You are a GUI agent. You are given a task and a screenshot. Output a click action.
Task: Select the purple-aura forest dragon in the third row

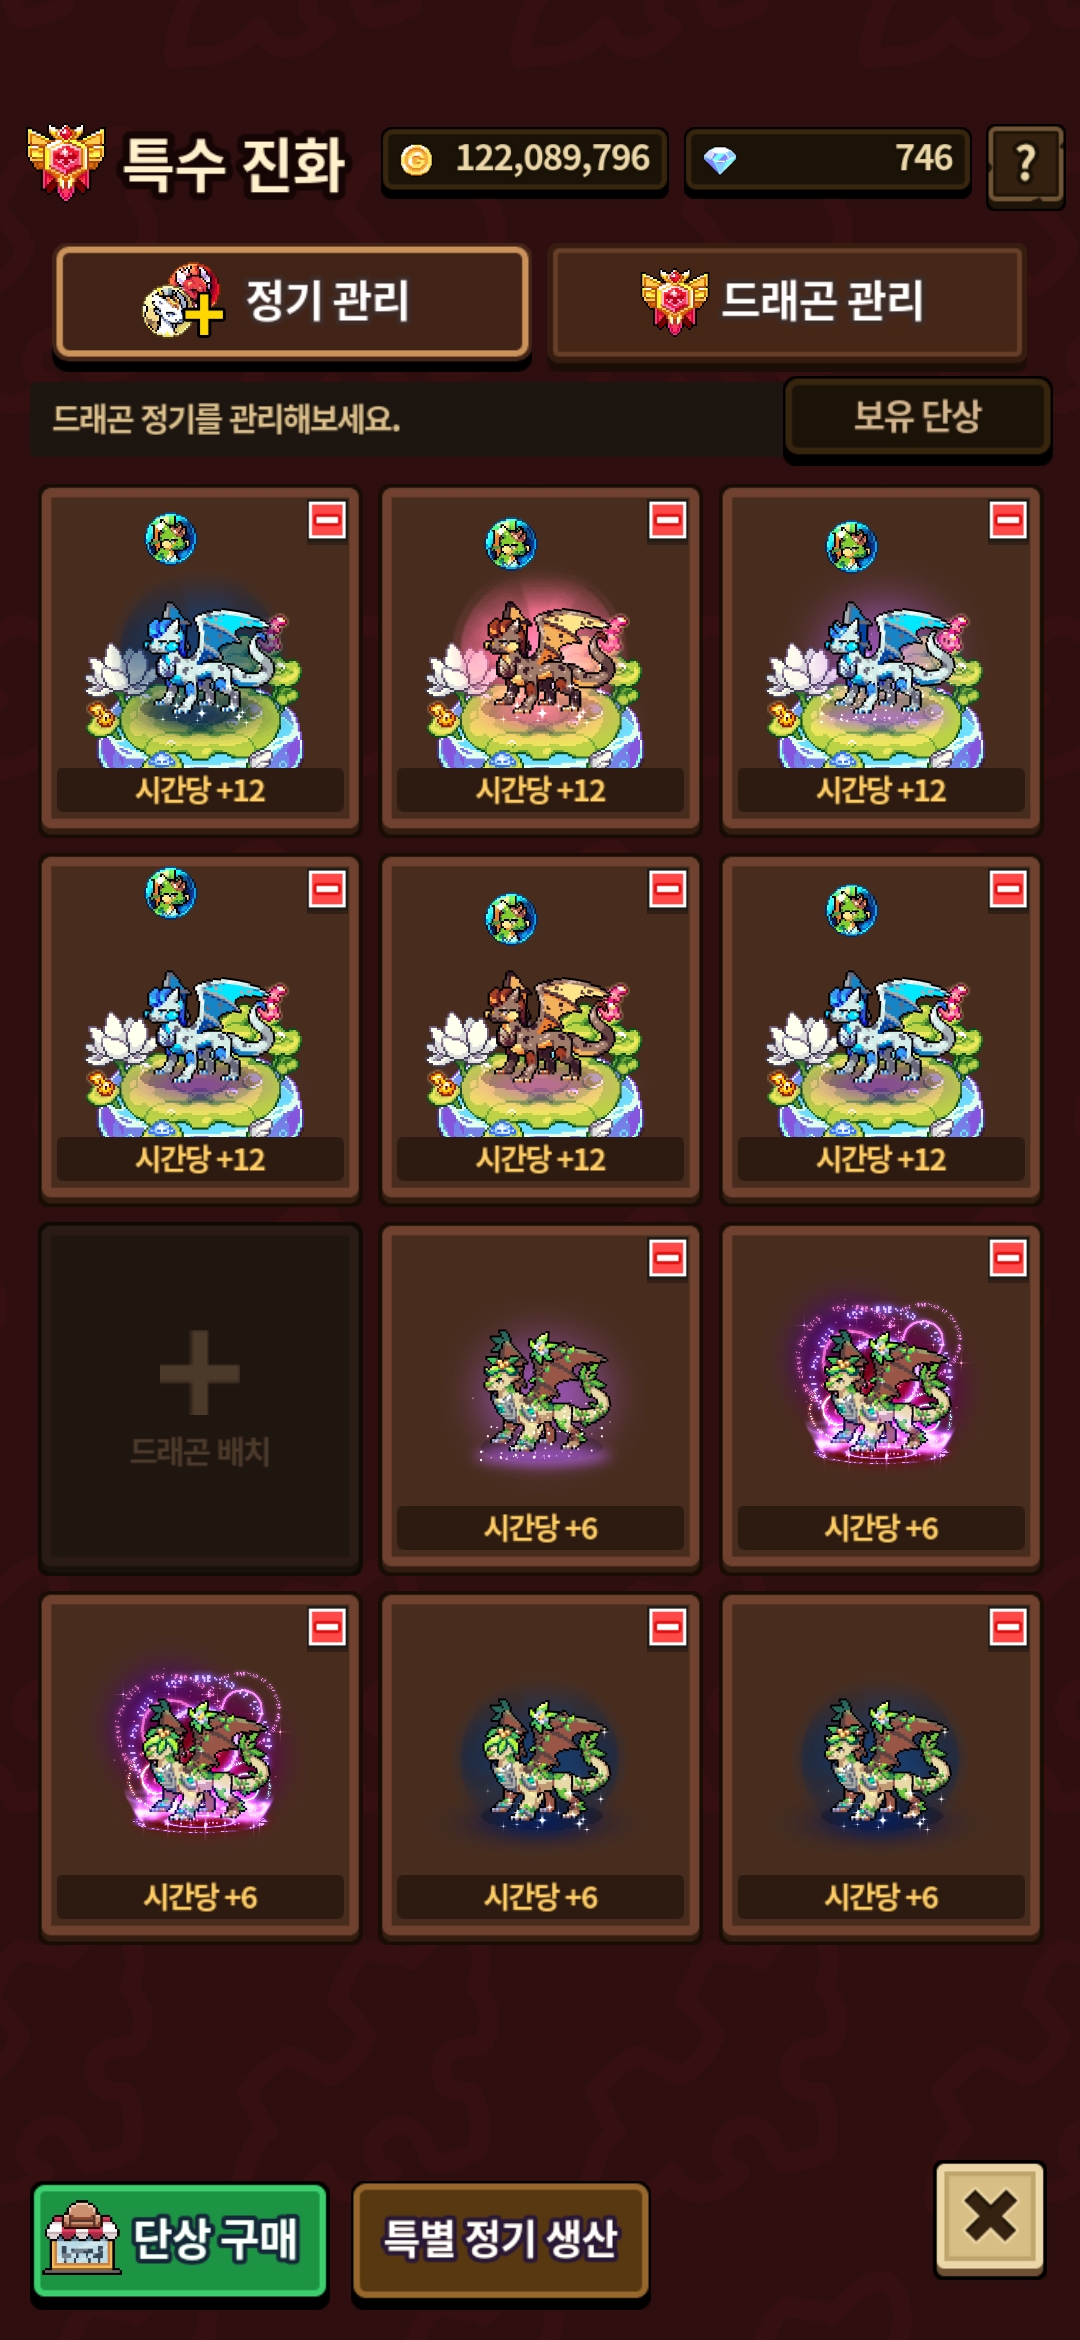881,1383
